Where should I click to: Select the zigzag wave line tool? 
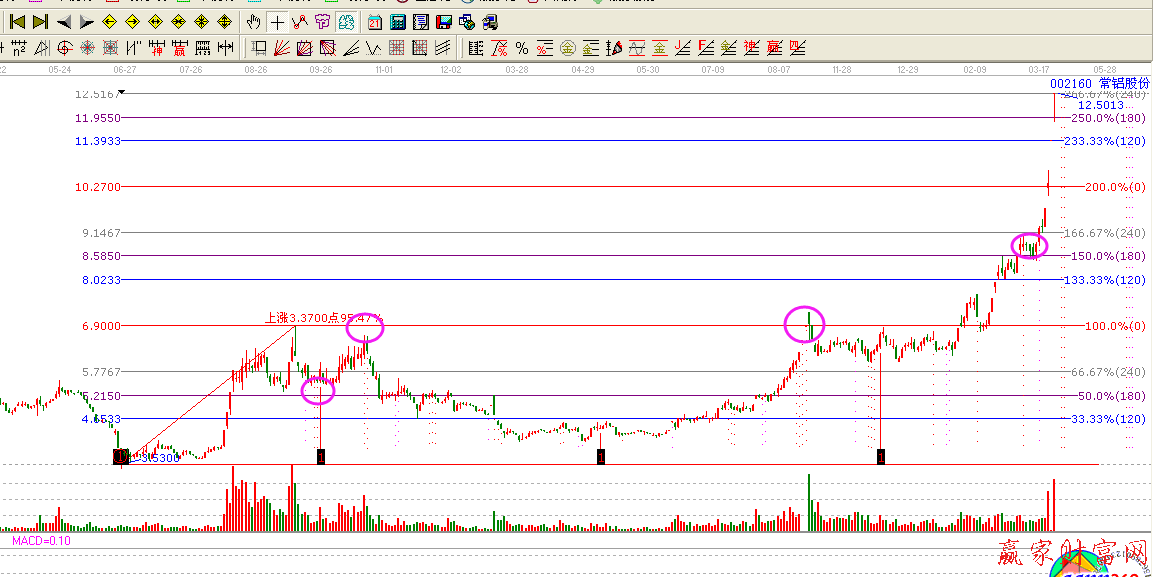coord(374,47)
